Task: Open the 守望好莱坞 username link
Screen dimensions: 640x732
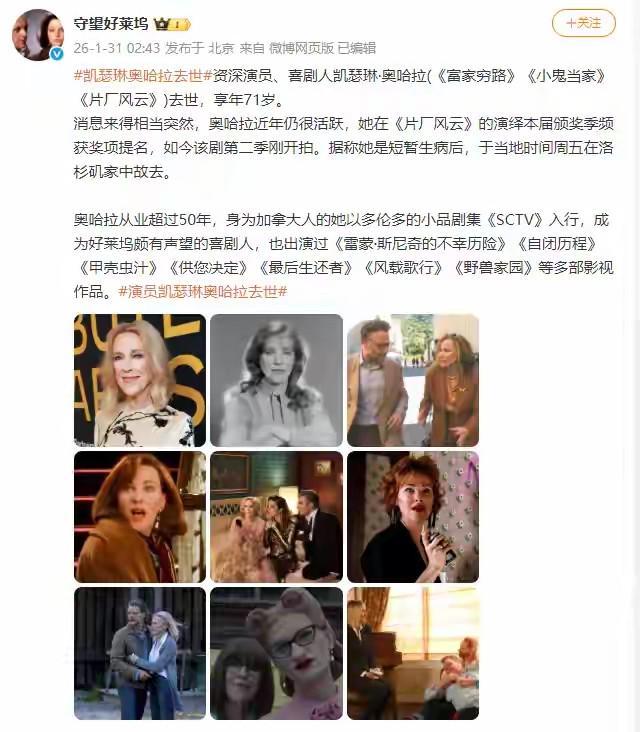Action: [111, 23]
